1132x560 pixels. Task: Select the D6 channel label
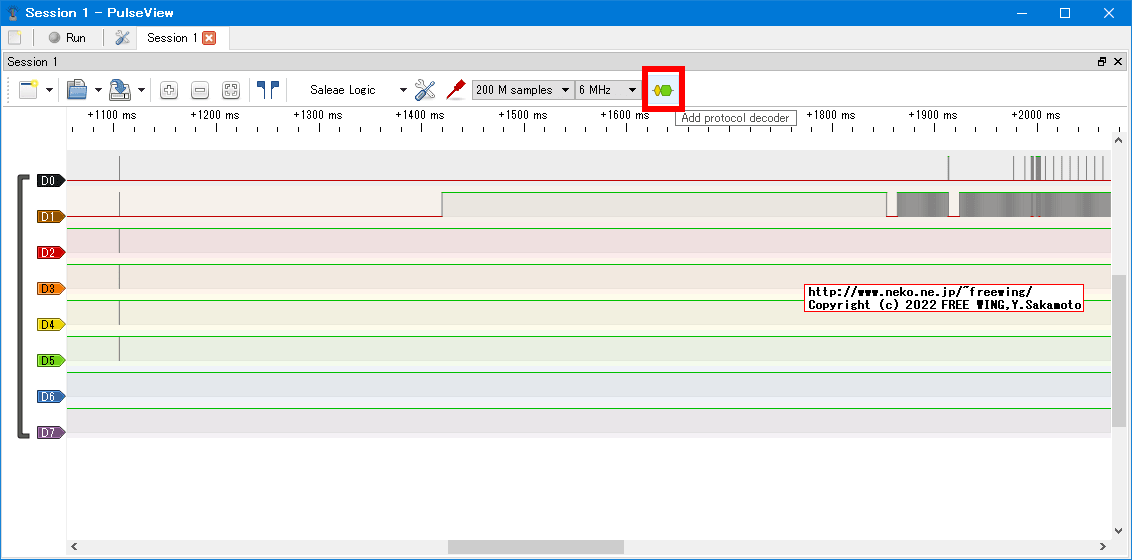click(51, 396)
